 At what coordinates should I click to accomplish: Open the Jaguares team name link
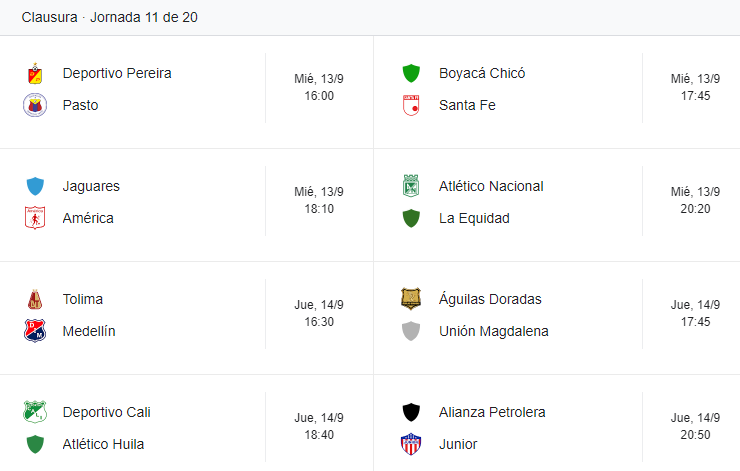[x=91, y=186]
